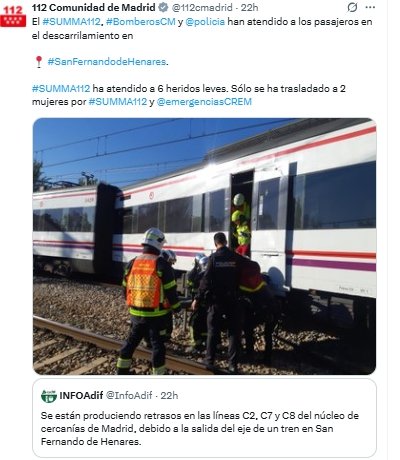
Task: Open the #BomberosCM hashtag
Action: click(x=141, y=22)
